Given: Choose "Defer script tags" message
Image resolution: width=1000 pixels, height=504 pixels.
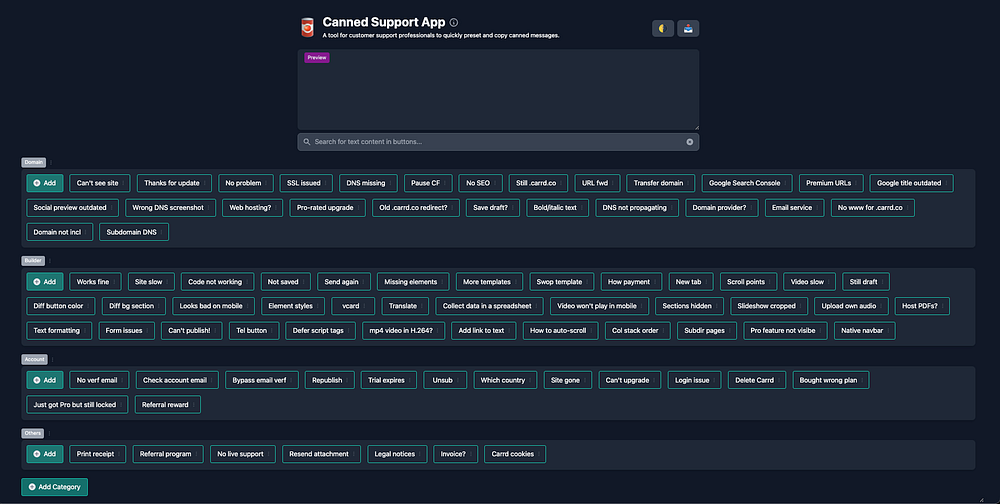Looking at the screenshot, I should [x=321, y=330].
